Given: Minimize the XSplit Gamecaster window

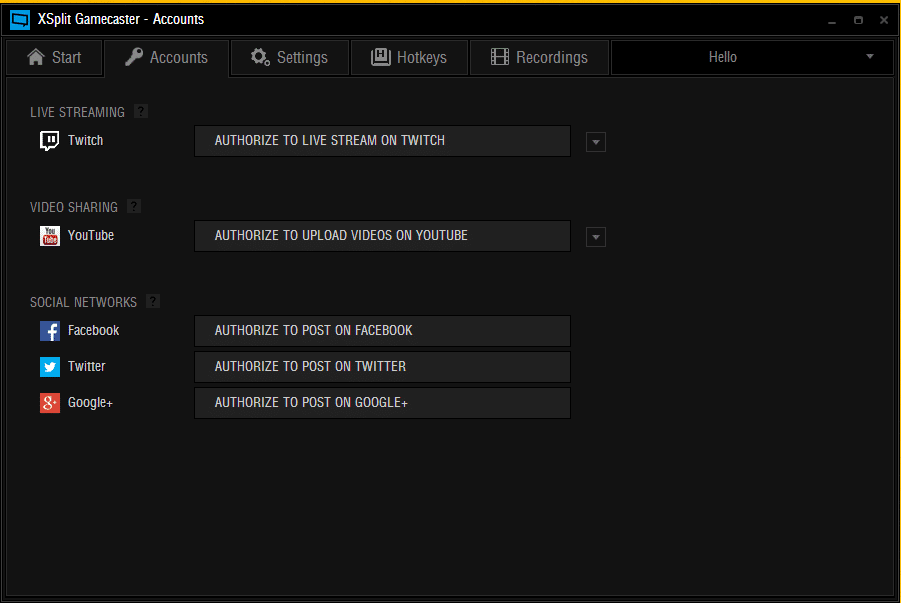Looking at the screenshot, I should click(x=832, y=20).
